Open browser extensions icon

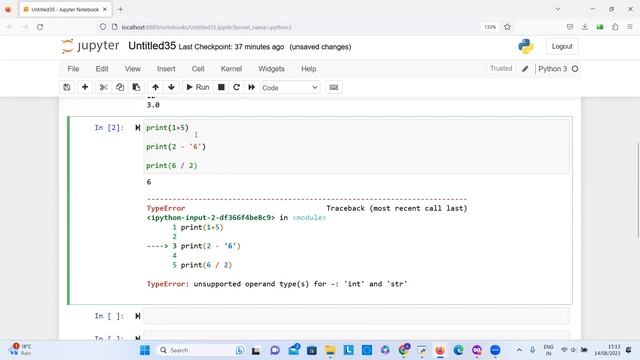[615, 27]
